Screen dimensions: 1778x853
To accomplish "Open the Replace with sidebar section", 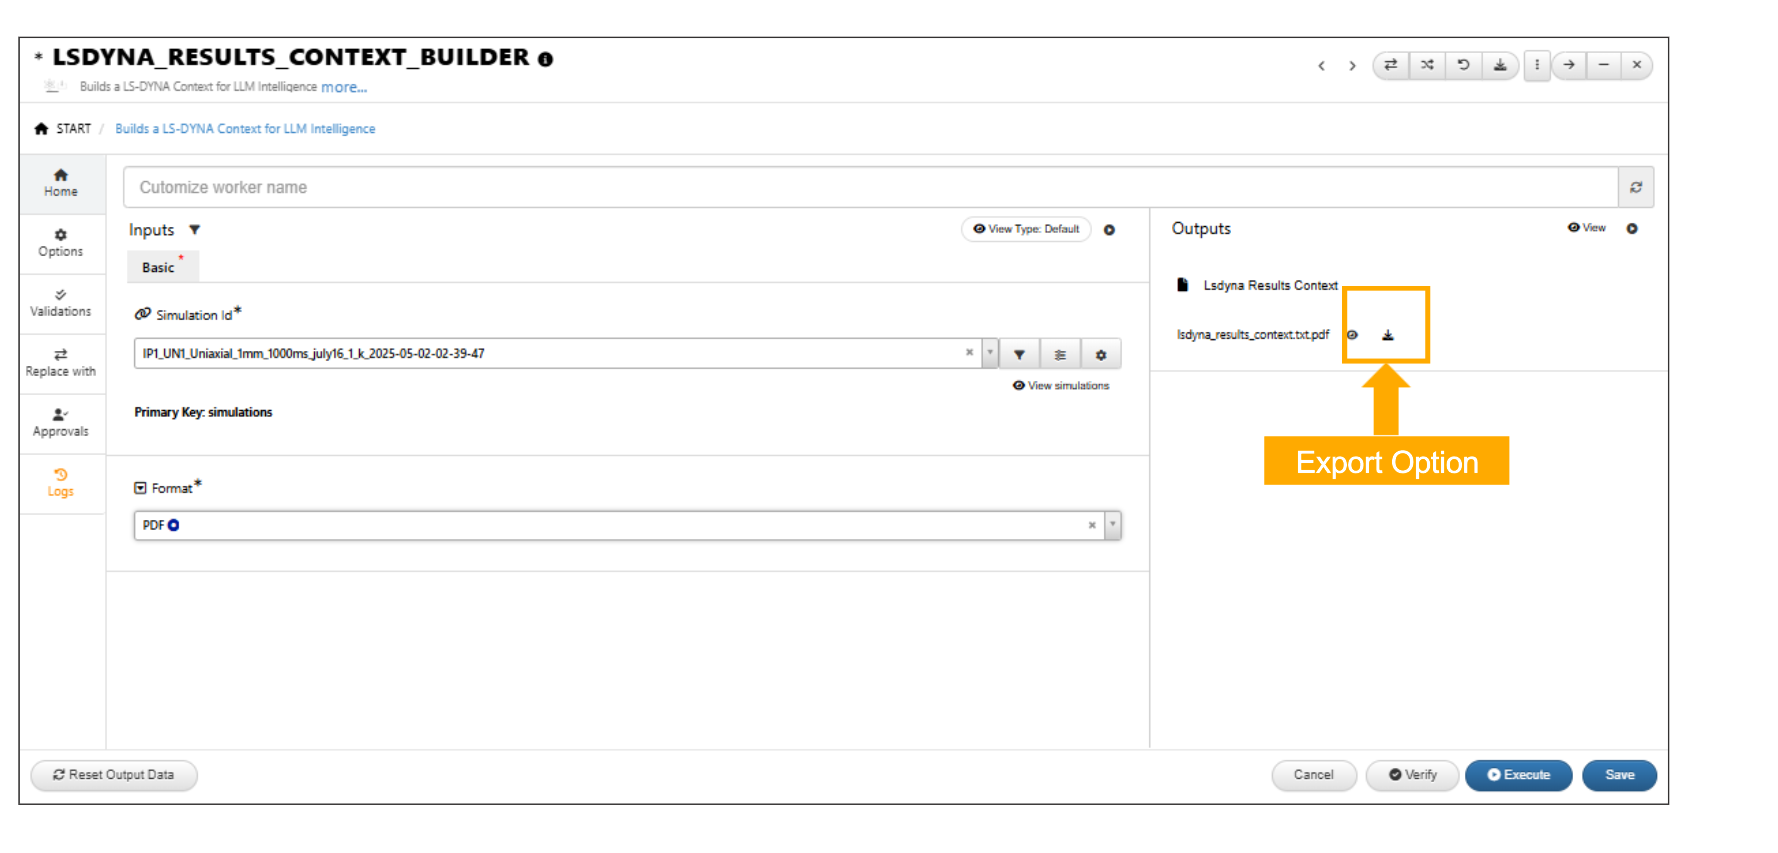I will (x=61, y=363).
